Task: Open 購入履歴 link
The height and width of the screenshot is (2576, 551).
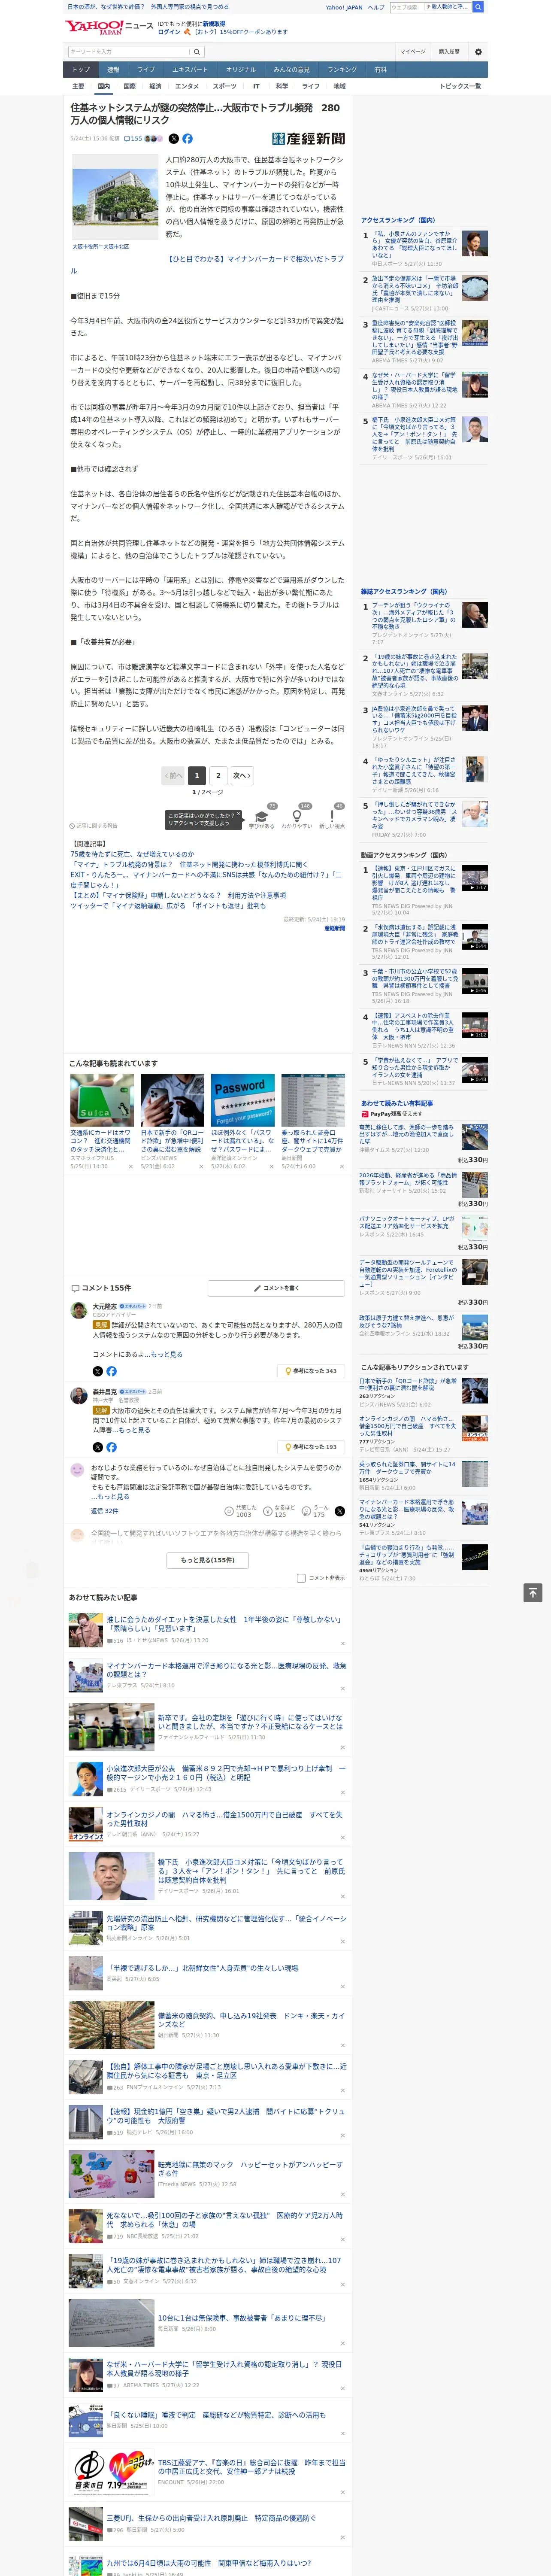Action: click(449, 52)
